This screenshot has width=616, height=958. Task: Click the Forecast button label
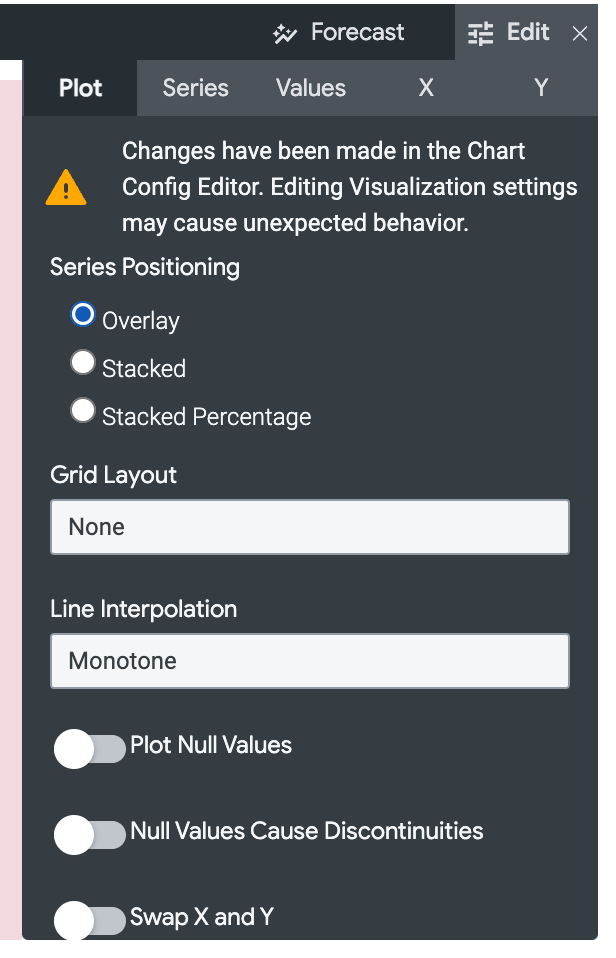pos(358,32)
